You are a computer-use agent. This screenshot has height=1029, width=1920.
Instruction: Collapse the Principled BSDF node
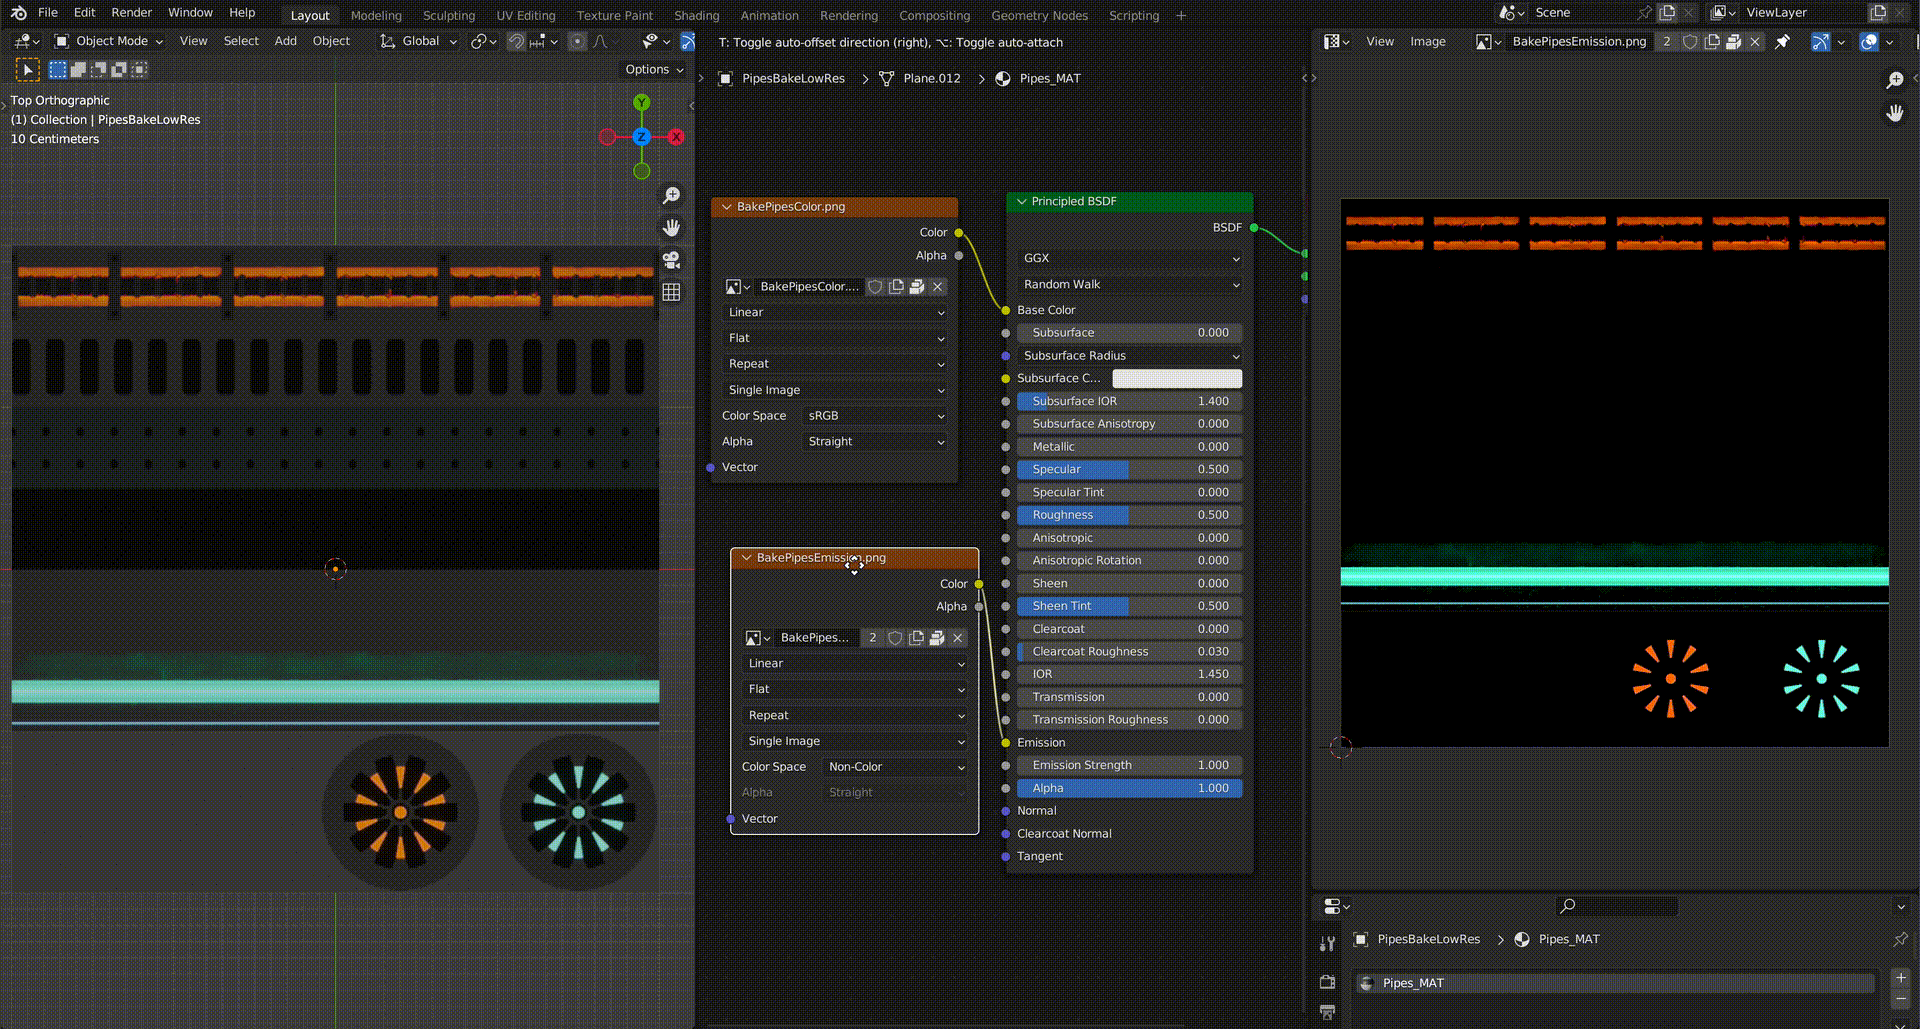tap(1022, 202)
